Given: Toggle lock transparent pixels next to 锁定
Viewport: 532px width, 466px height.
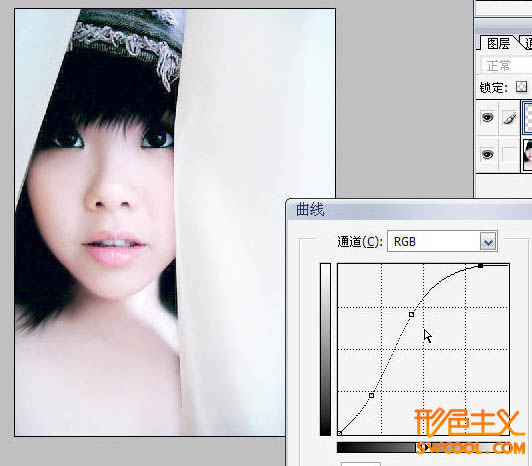Looking at the screenshot, I should point(521,87).
